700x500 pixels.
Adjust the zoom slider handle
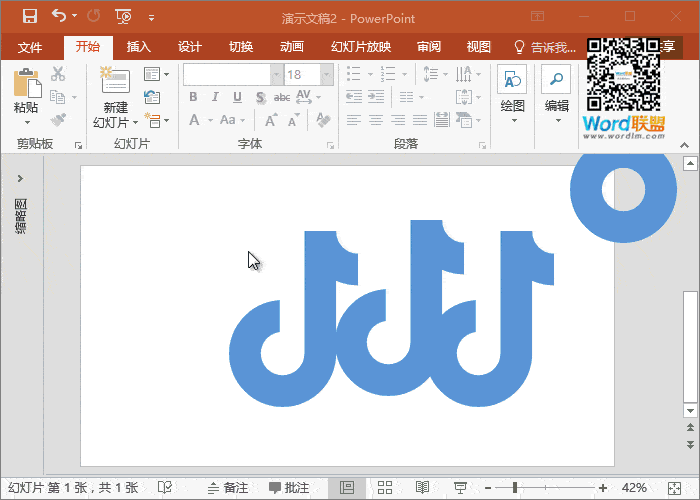(x=515, y=488)
